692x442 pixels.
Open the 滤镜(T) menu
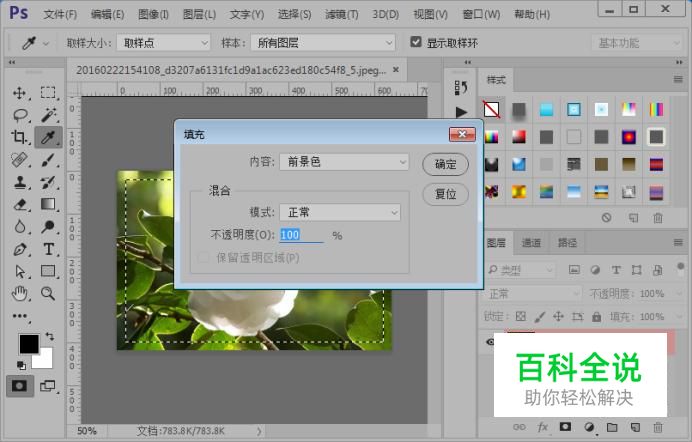342,14
